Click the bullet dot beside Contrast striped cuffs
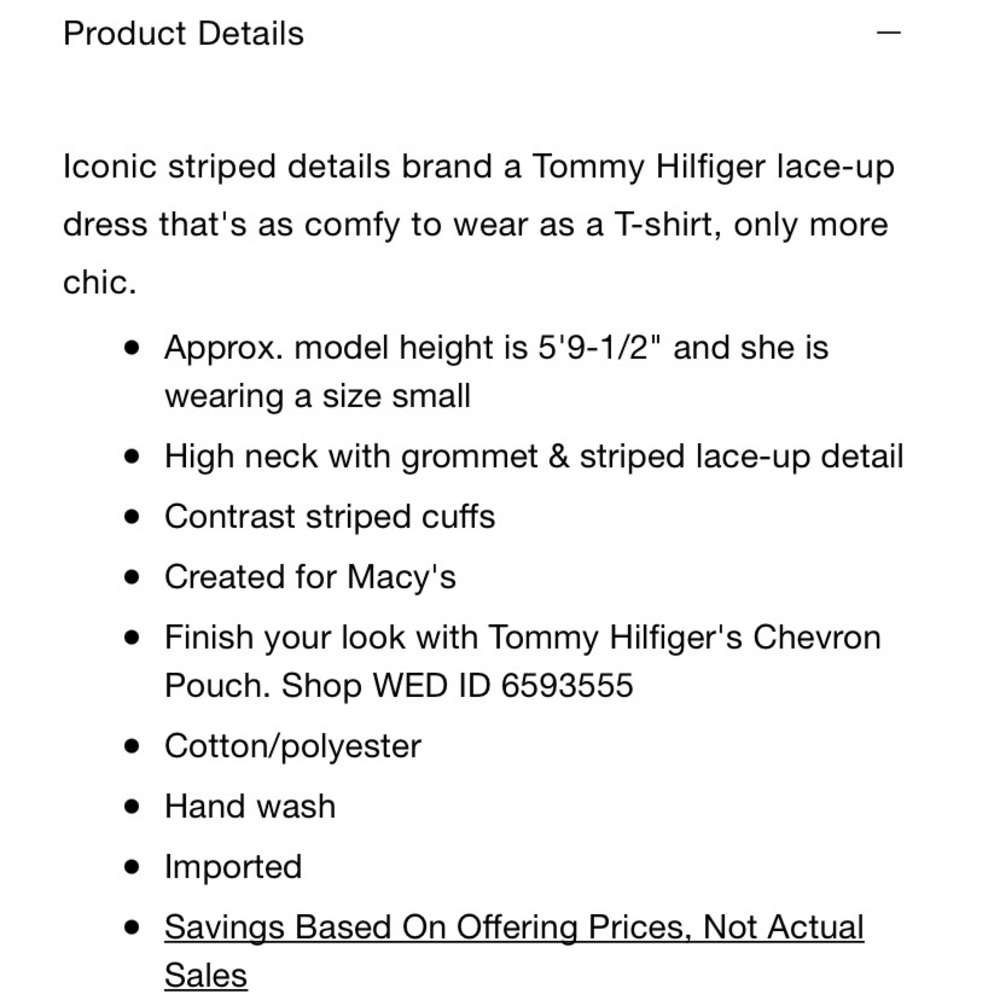Image resolution: width=1000 pixels, height=1000 pixels. (132, 517)
